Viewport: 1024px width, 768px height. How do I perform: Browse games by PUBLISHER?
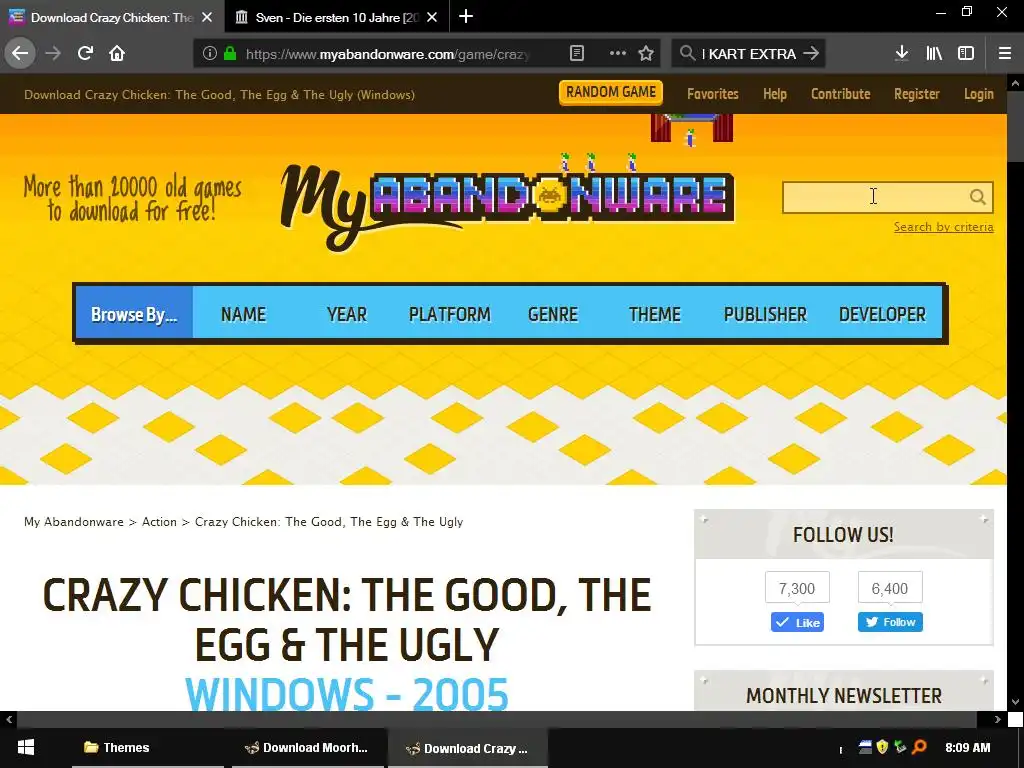[x=765, y=314]
